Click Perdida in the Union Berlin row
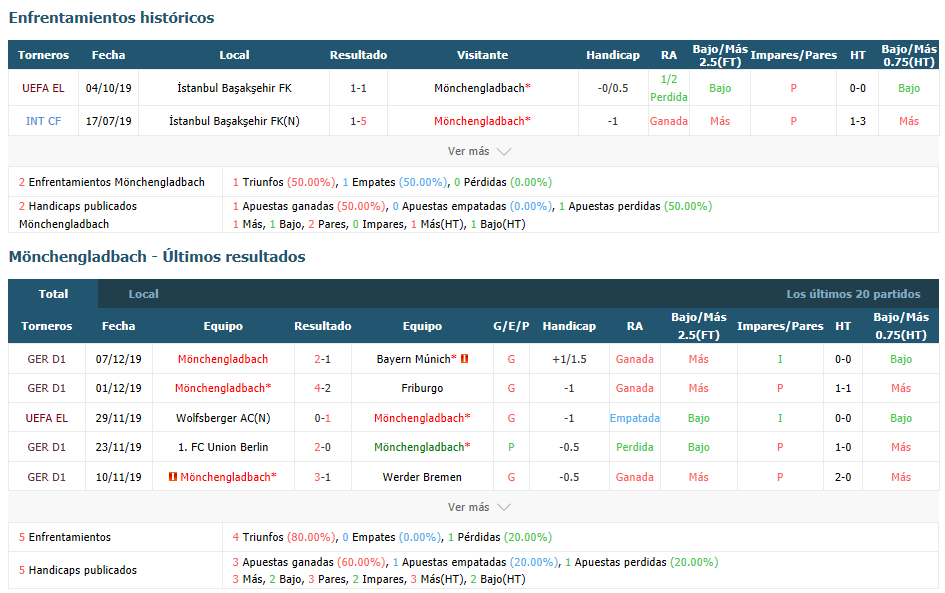The image size is (945, 593). point(635,447)
